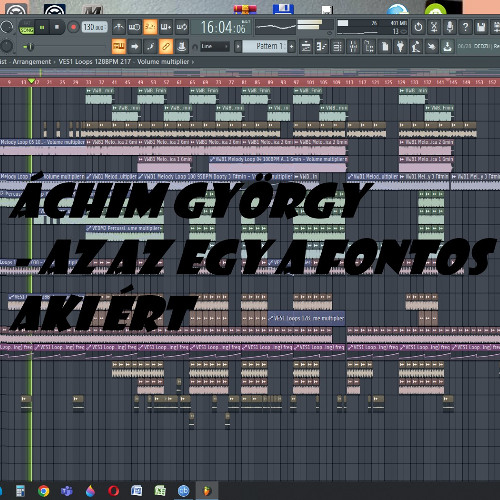Open qBittorrent from the taskbar
The image size is (500, 500).
pos(183,491)
